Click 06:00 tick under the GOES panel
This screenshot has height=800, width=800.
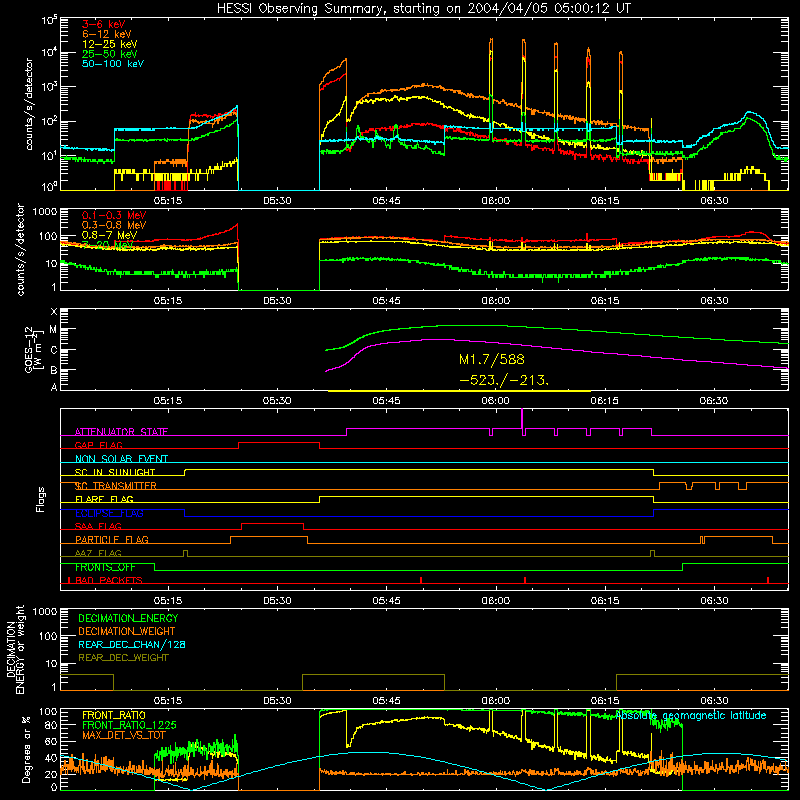495,401
